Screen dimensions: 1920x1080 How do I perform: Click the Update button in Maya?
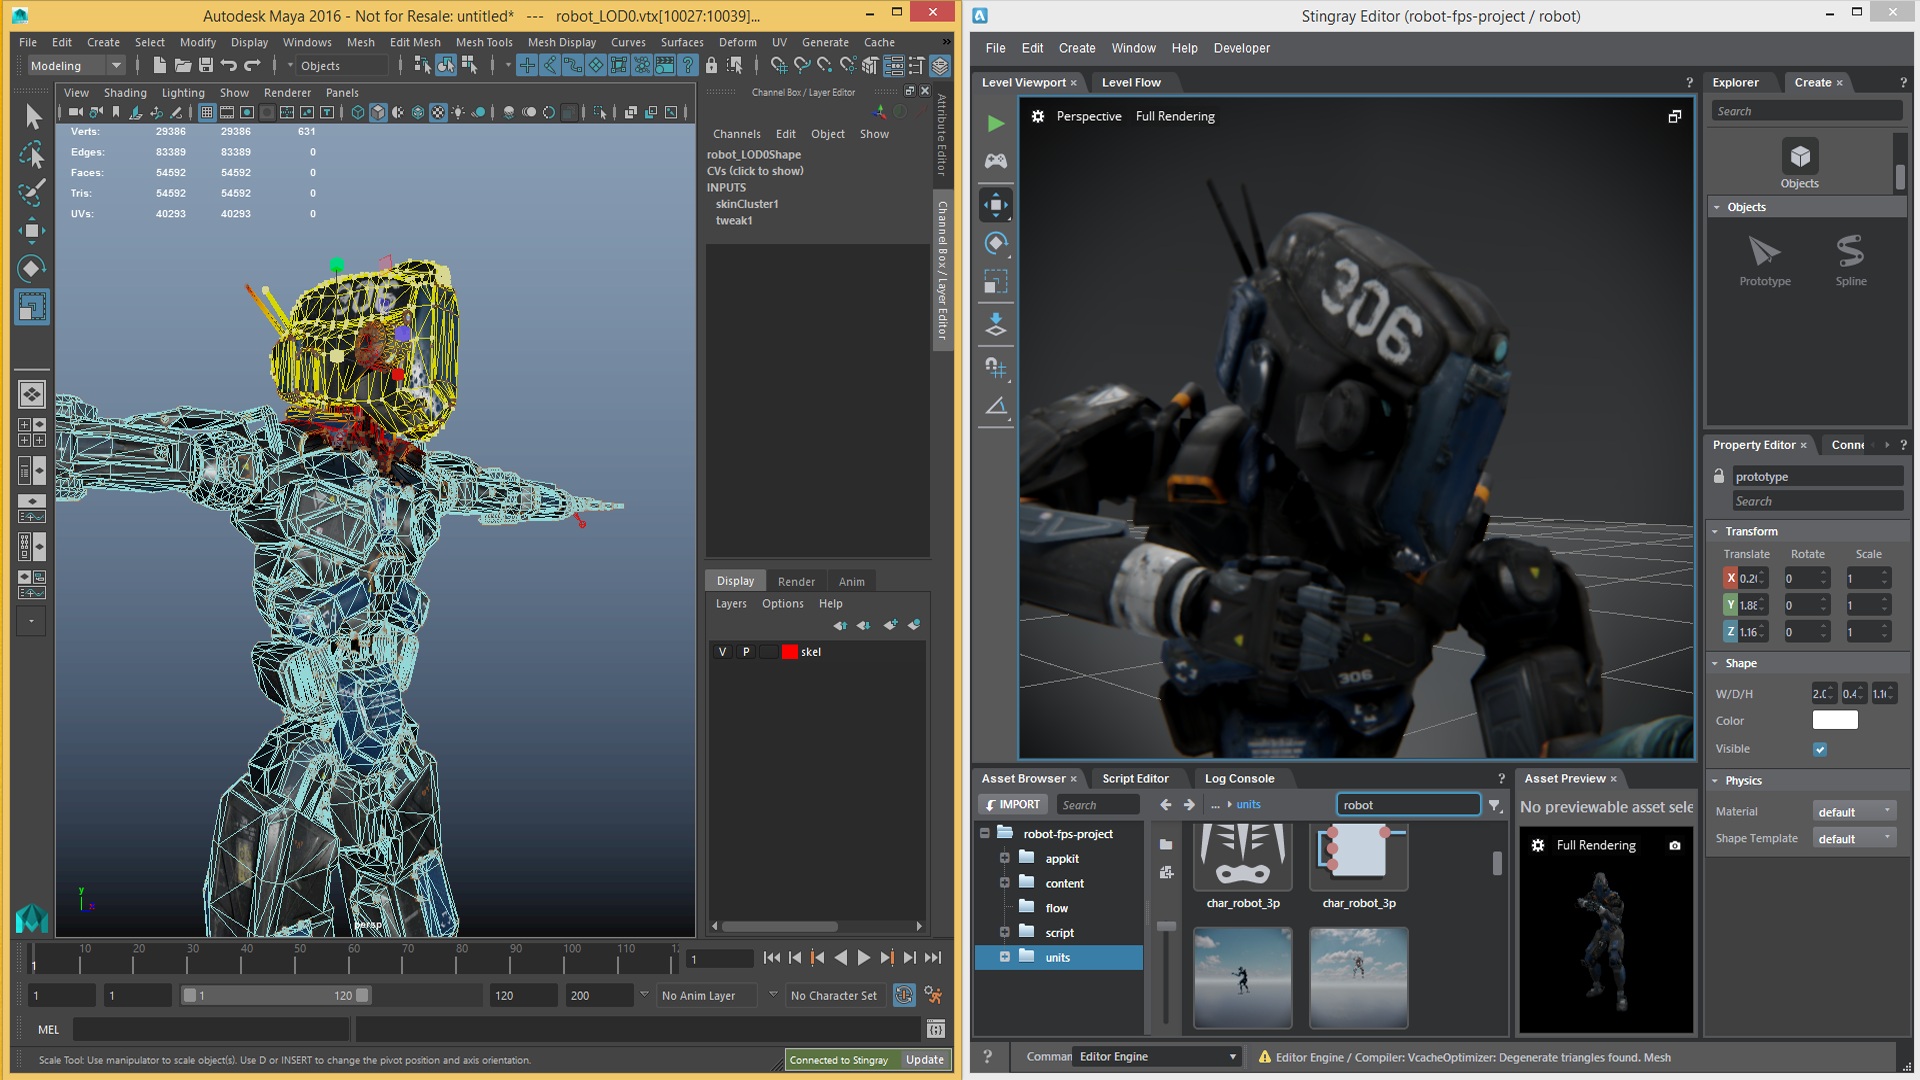(x=924, y=1060)
